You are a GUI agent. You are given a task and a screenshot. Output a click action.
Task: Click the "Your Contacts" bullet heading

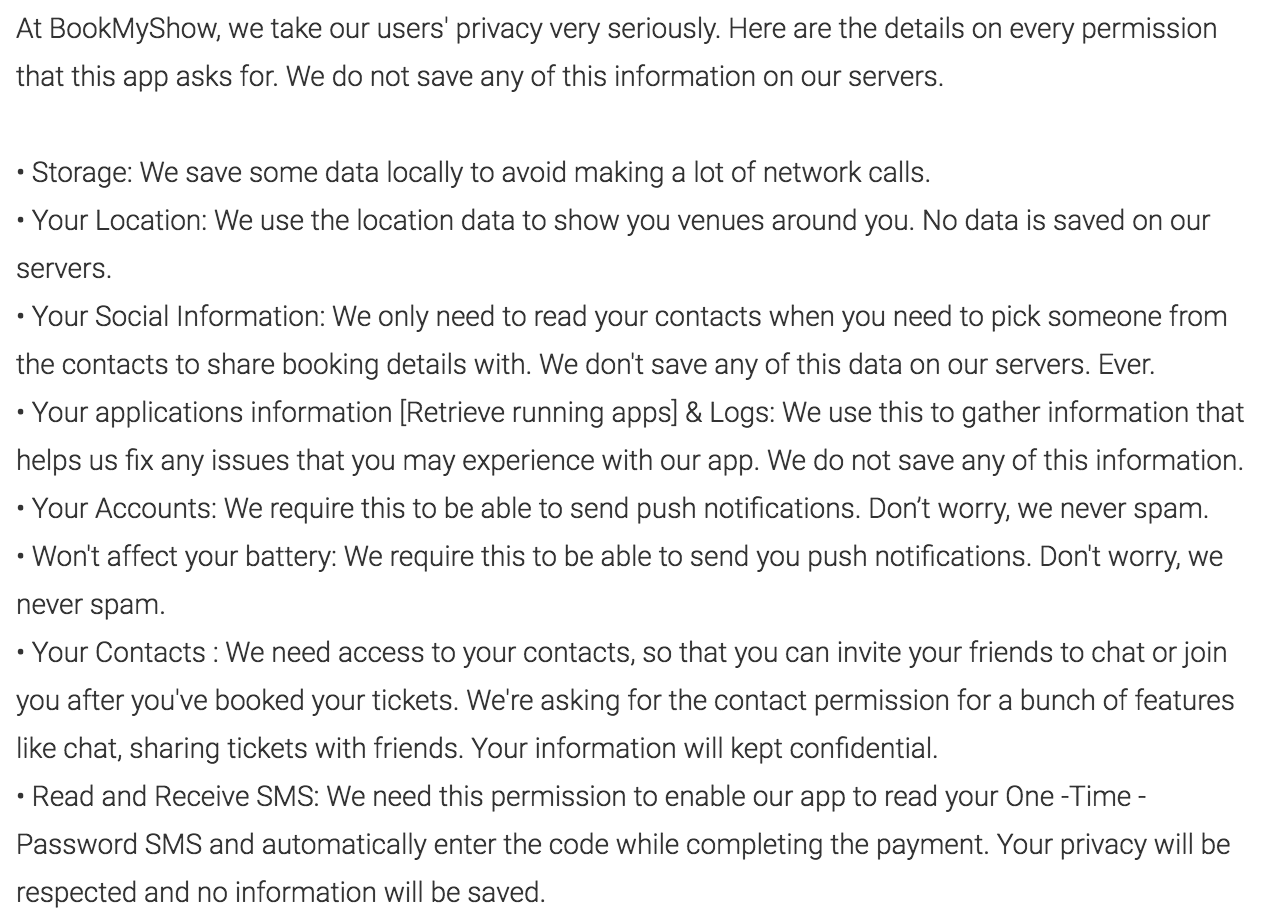coord(119,653)
